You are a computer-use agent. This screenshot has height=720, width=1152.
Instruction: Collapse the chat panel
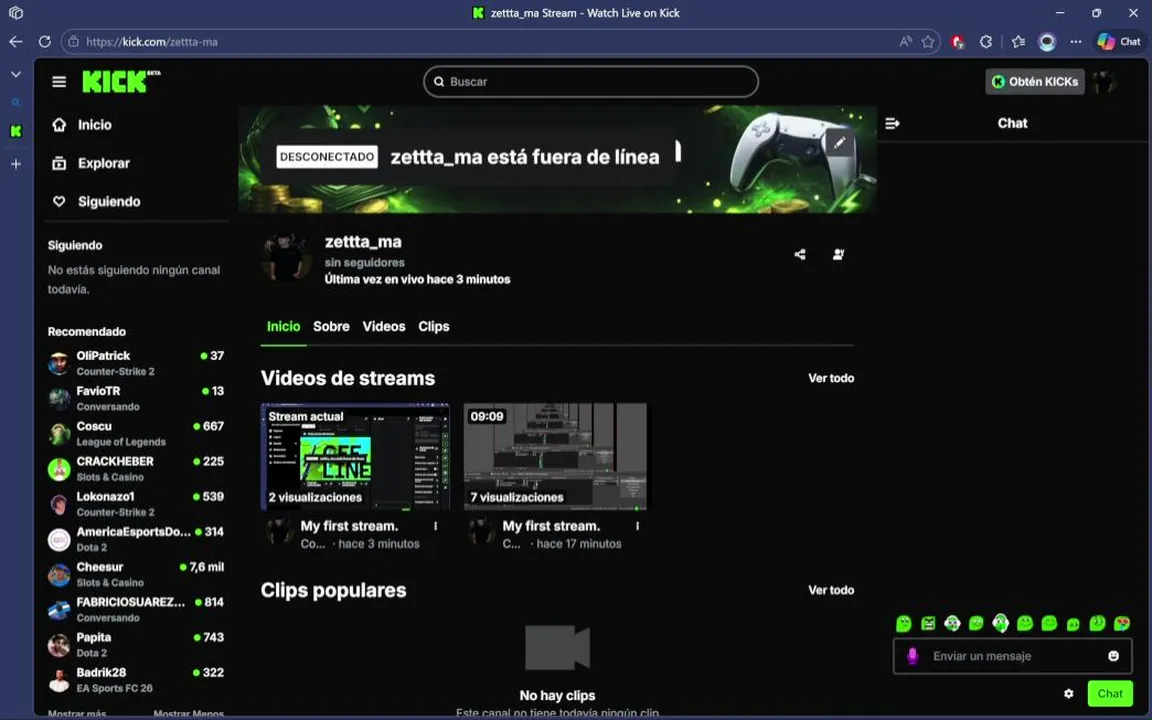pos(893,123)
